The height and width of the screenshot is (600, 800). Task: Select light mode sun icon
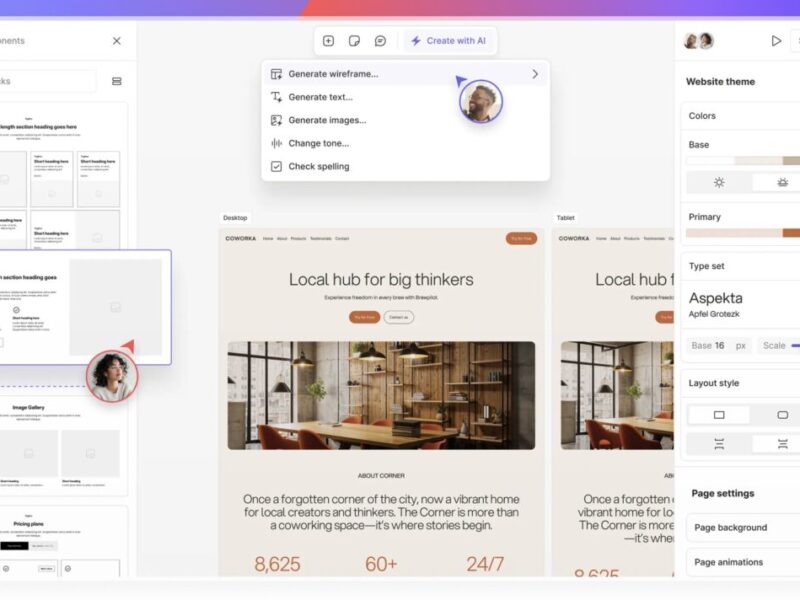pyautogui.click(x=719, y=183)
